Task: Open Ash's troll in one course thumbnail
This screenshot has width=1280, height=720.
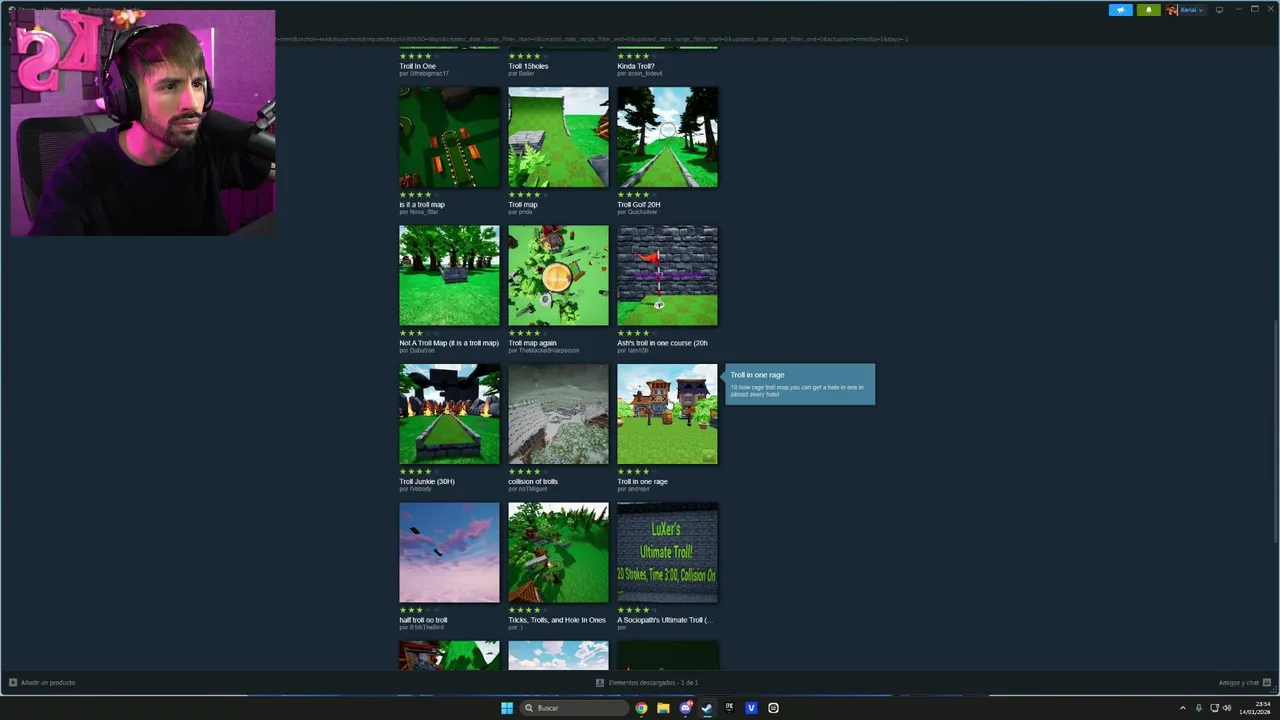Action: click(667, 275)
